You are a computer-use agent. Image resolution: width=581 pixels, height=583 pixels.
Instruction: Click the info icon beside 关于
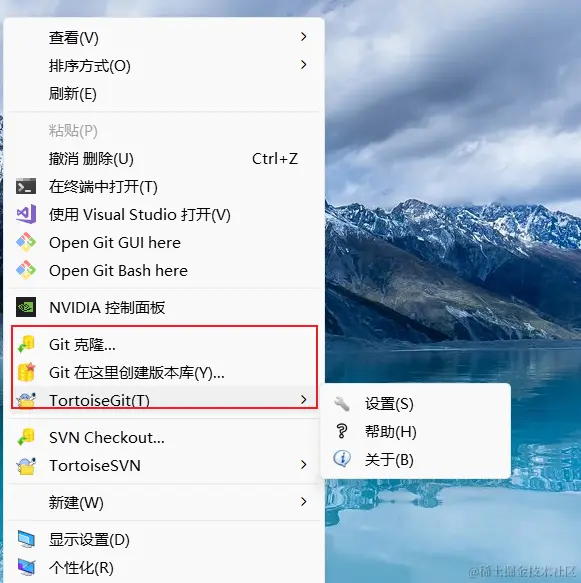[342, 459]
